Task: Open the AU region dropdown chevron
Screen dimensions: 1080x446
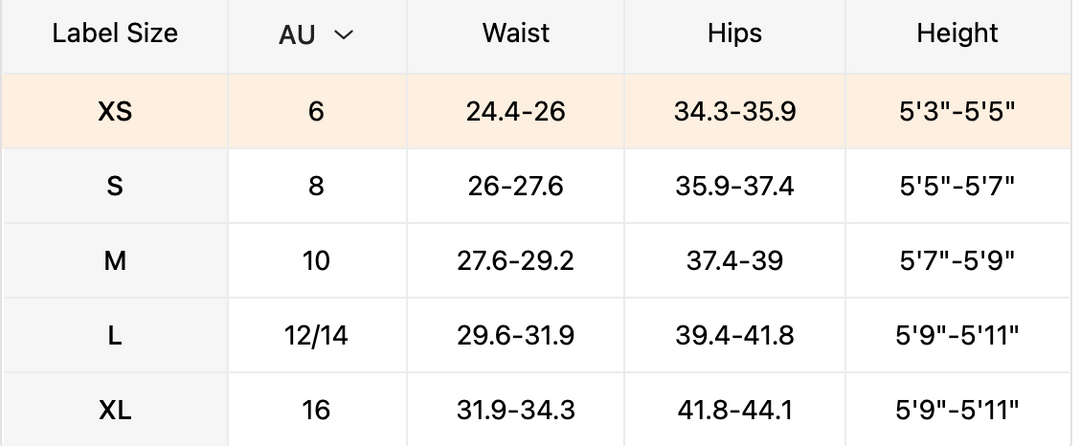Action: click(x=343, y=35)
